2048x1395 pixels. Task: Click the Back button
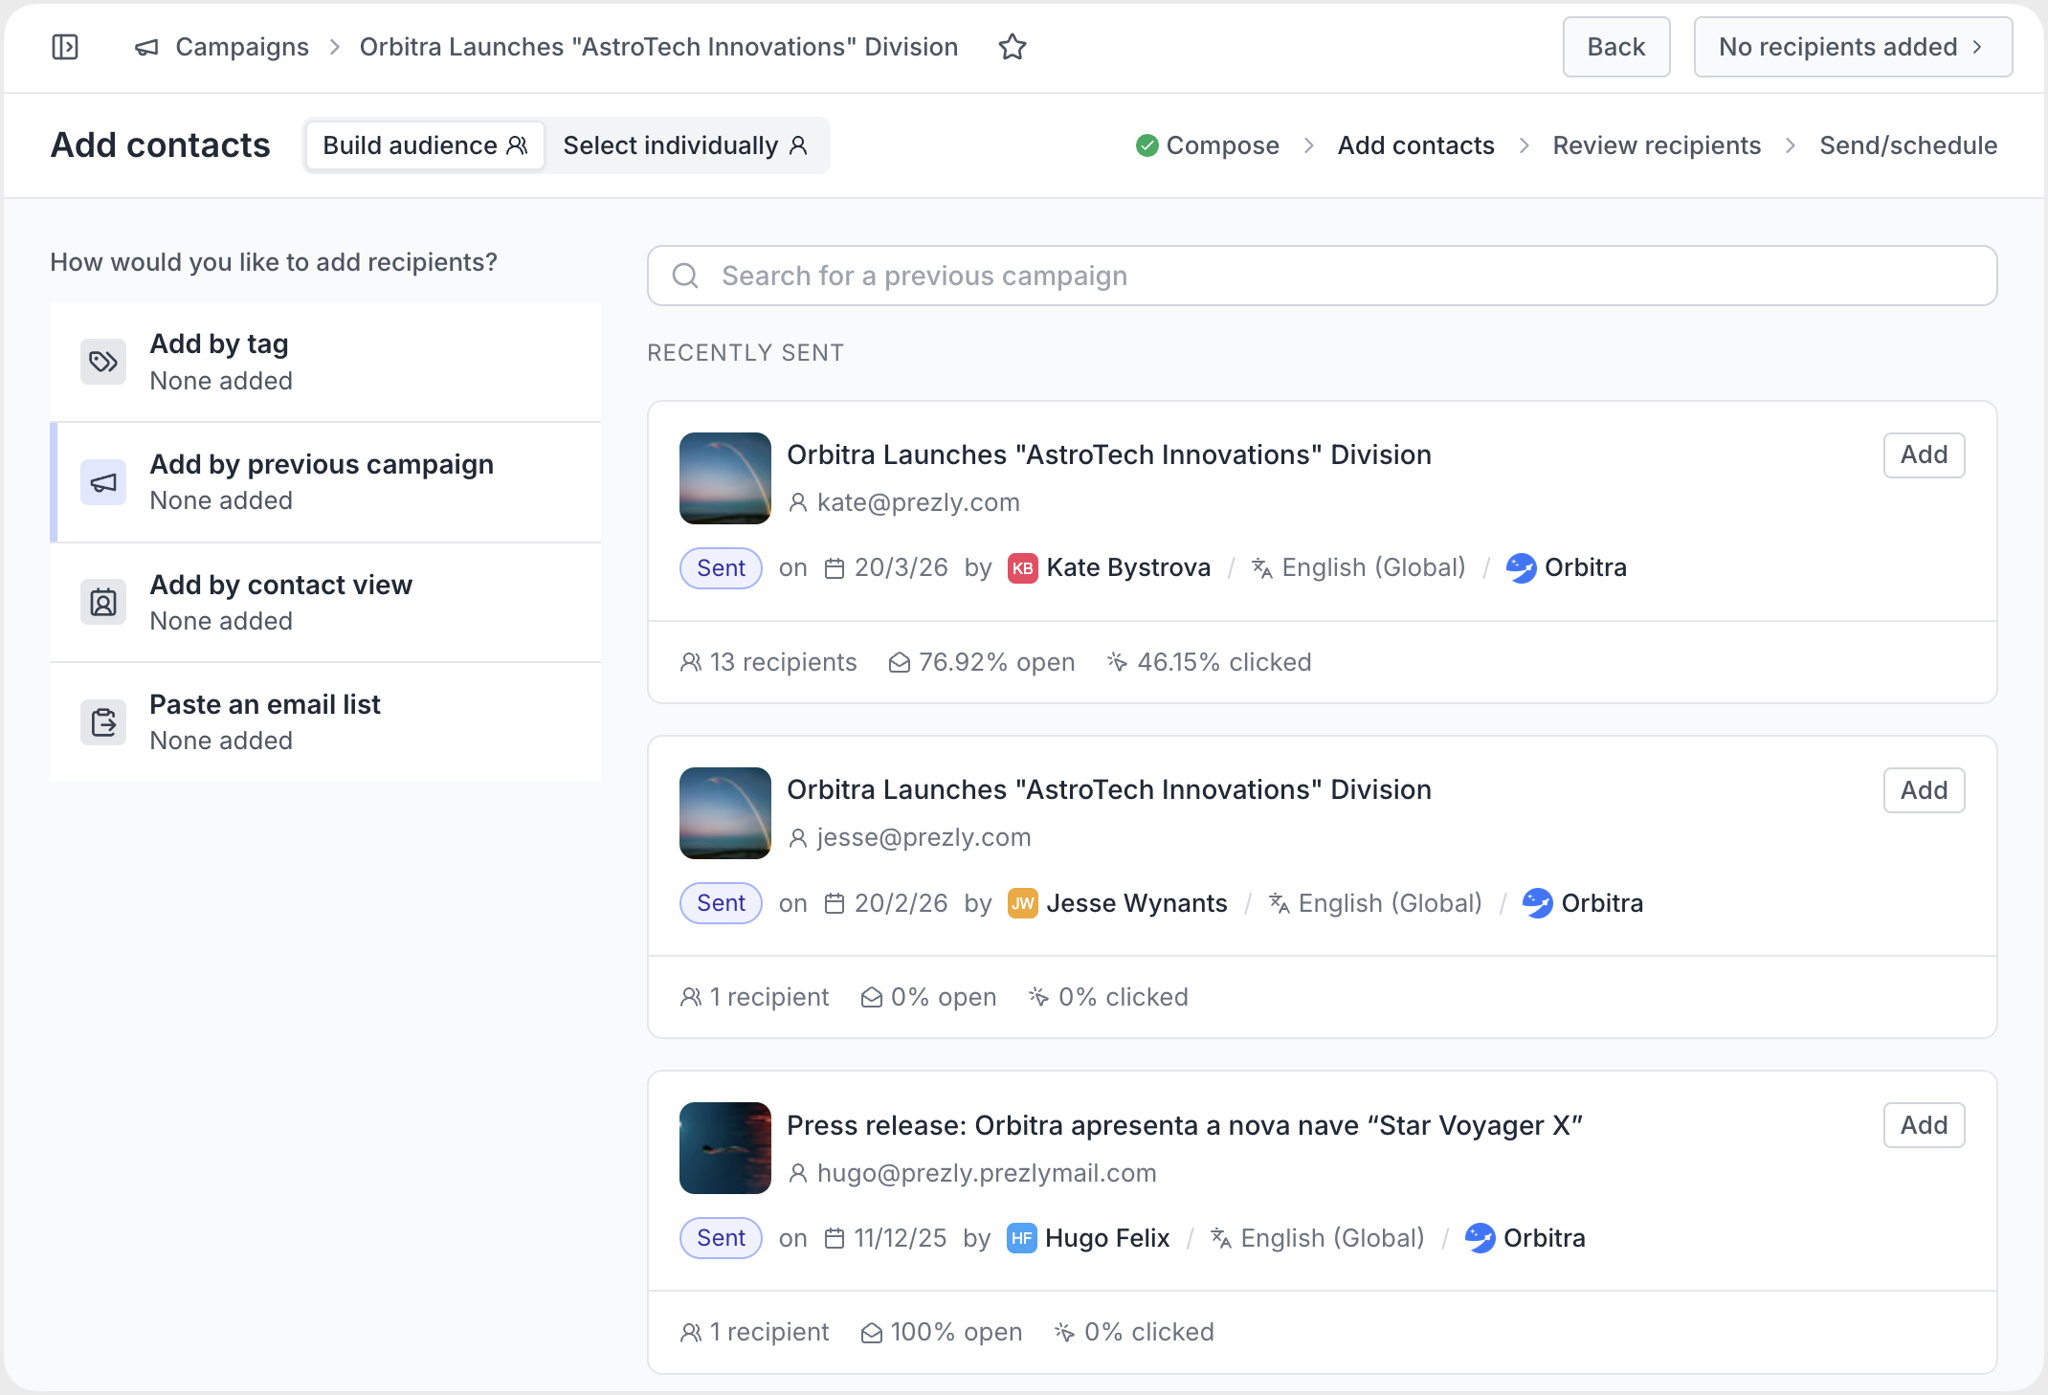1616,47
